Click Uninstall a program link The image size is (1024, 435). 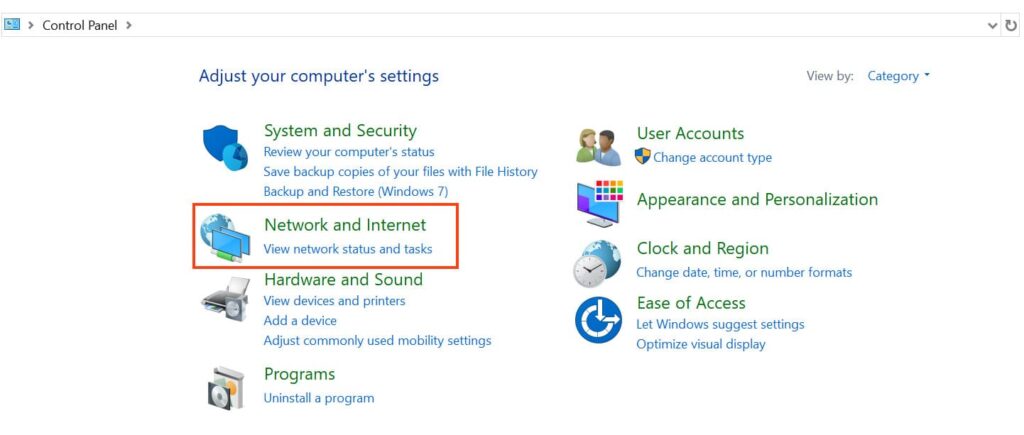319,398
